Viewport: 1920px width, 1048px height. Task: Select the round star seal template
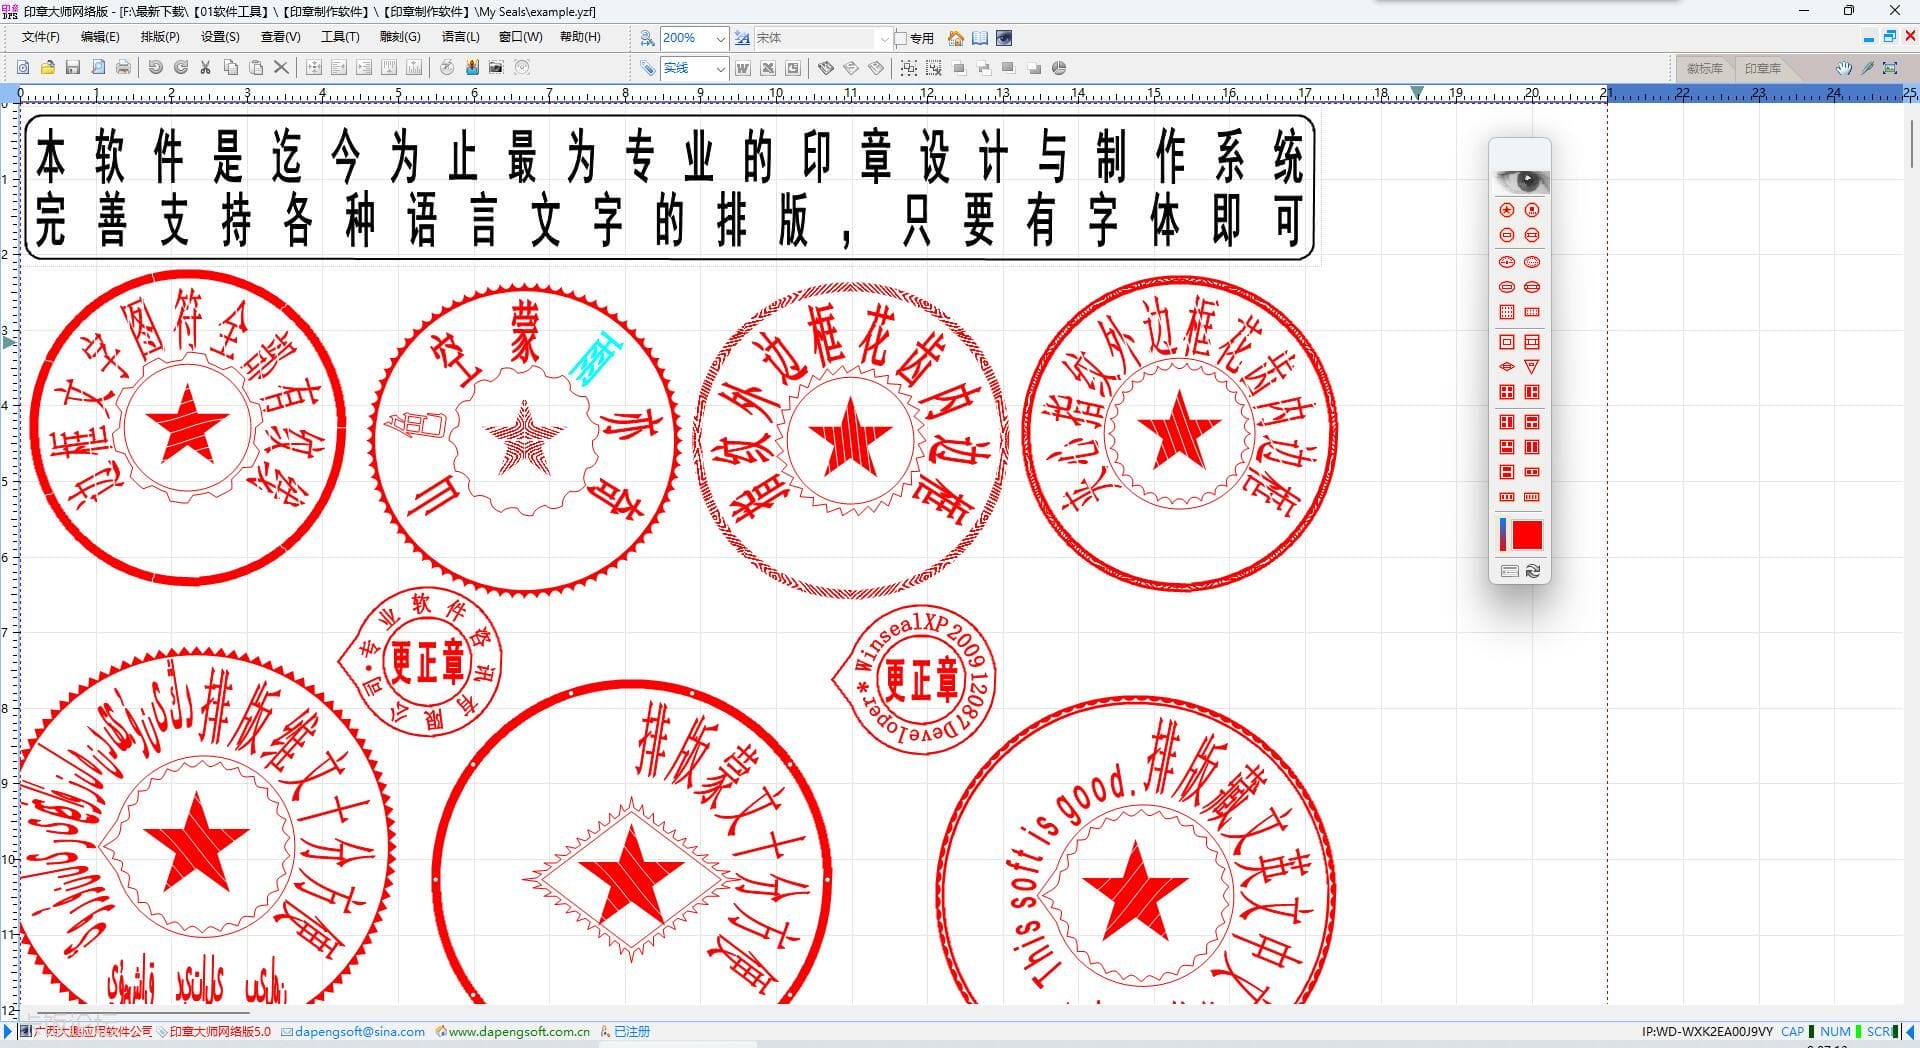[1507, 210]
